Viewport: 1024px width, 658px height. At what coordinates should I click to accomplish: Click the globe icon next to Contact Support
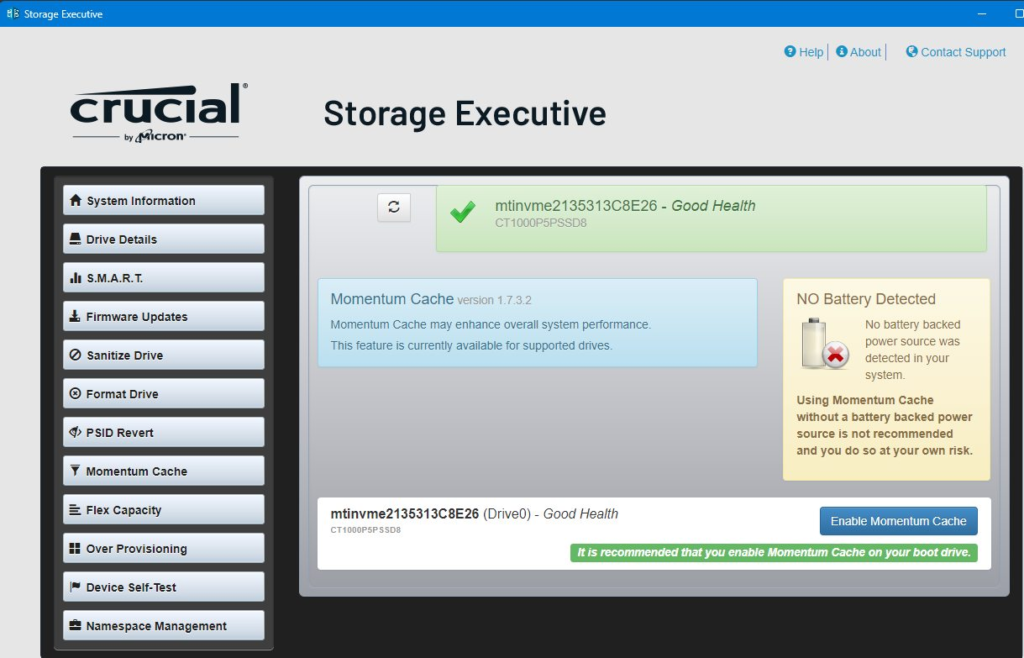(x=912, y=52)
